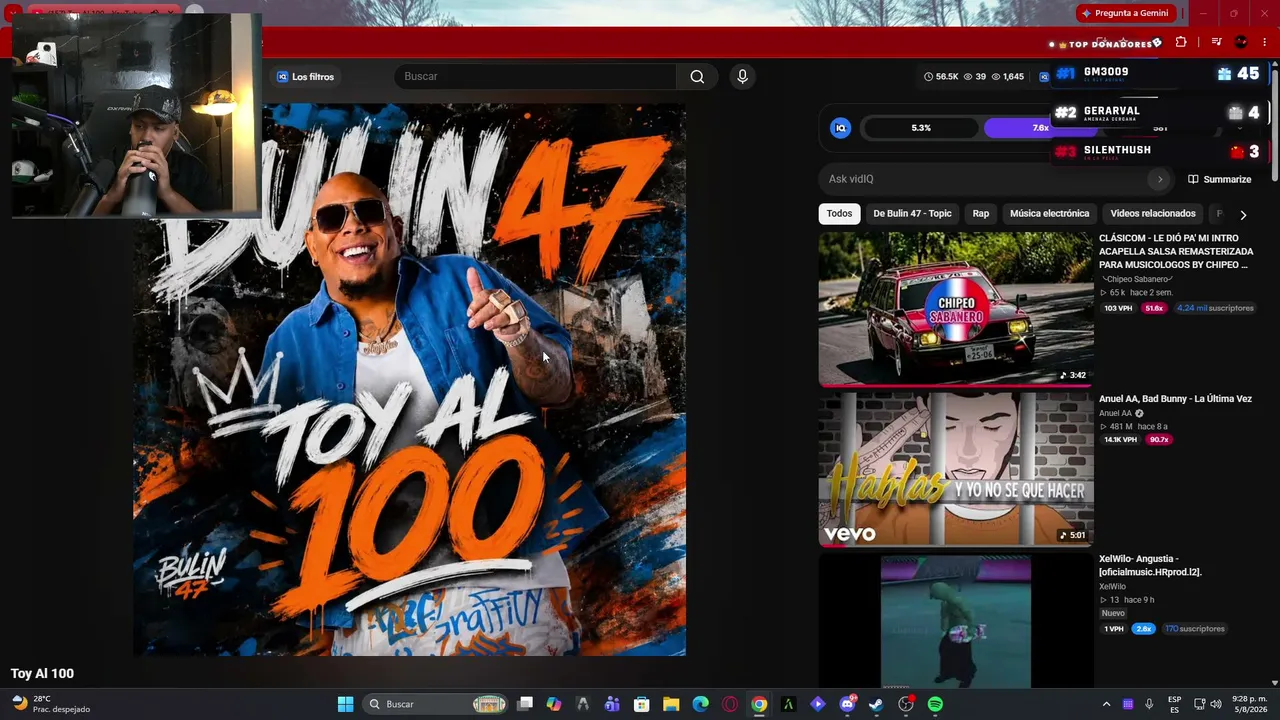Click the album cover artwork Toy Al 100

click(410, 380)
